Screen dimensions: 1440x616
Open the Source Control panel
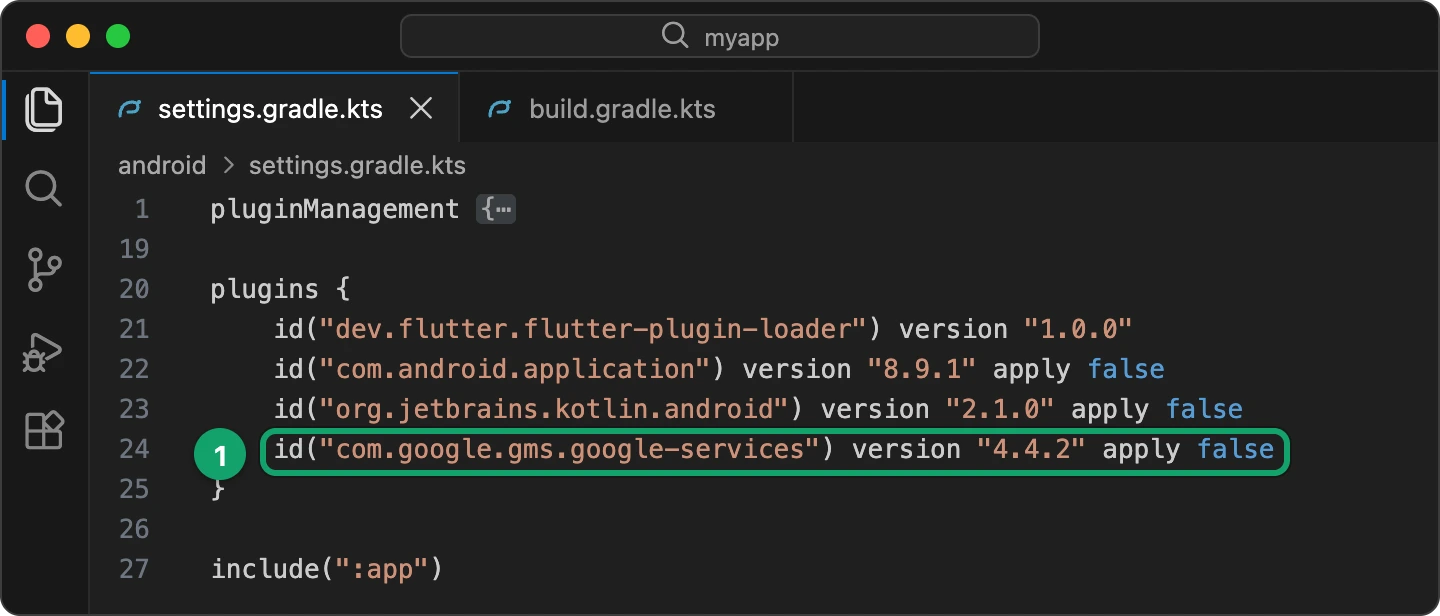[44, 270]
